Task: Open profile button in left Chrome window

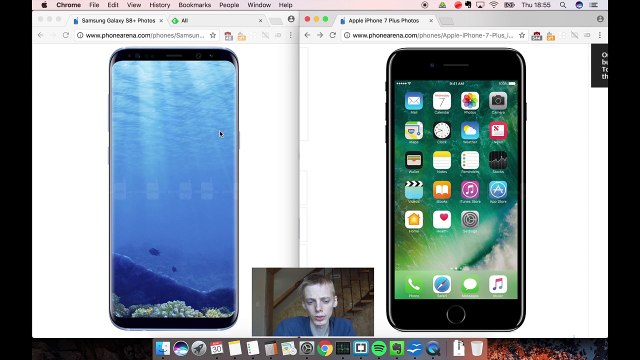Action: [x=291, y=19]
